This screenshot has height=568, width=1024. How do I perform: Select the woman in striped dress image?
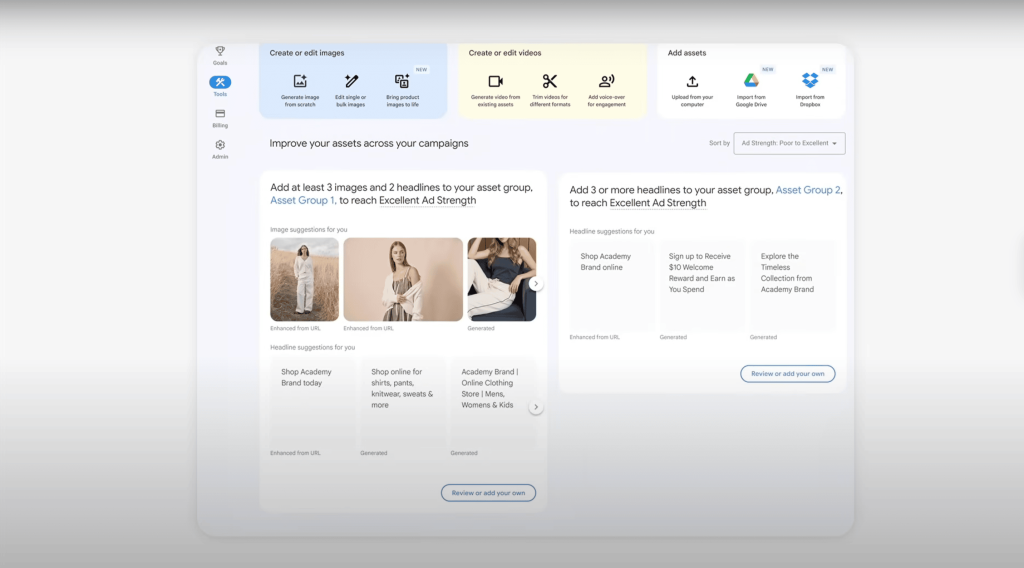[403, 279]
